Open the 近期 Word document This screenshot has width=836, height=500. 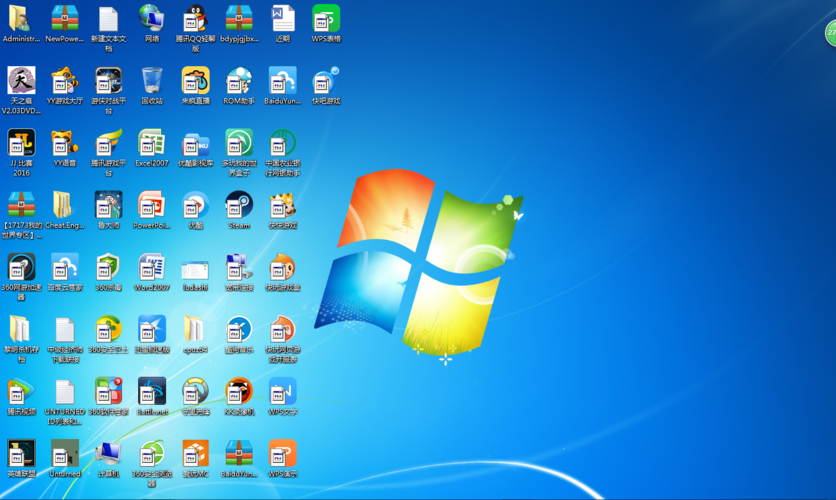(283, 18)
